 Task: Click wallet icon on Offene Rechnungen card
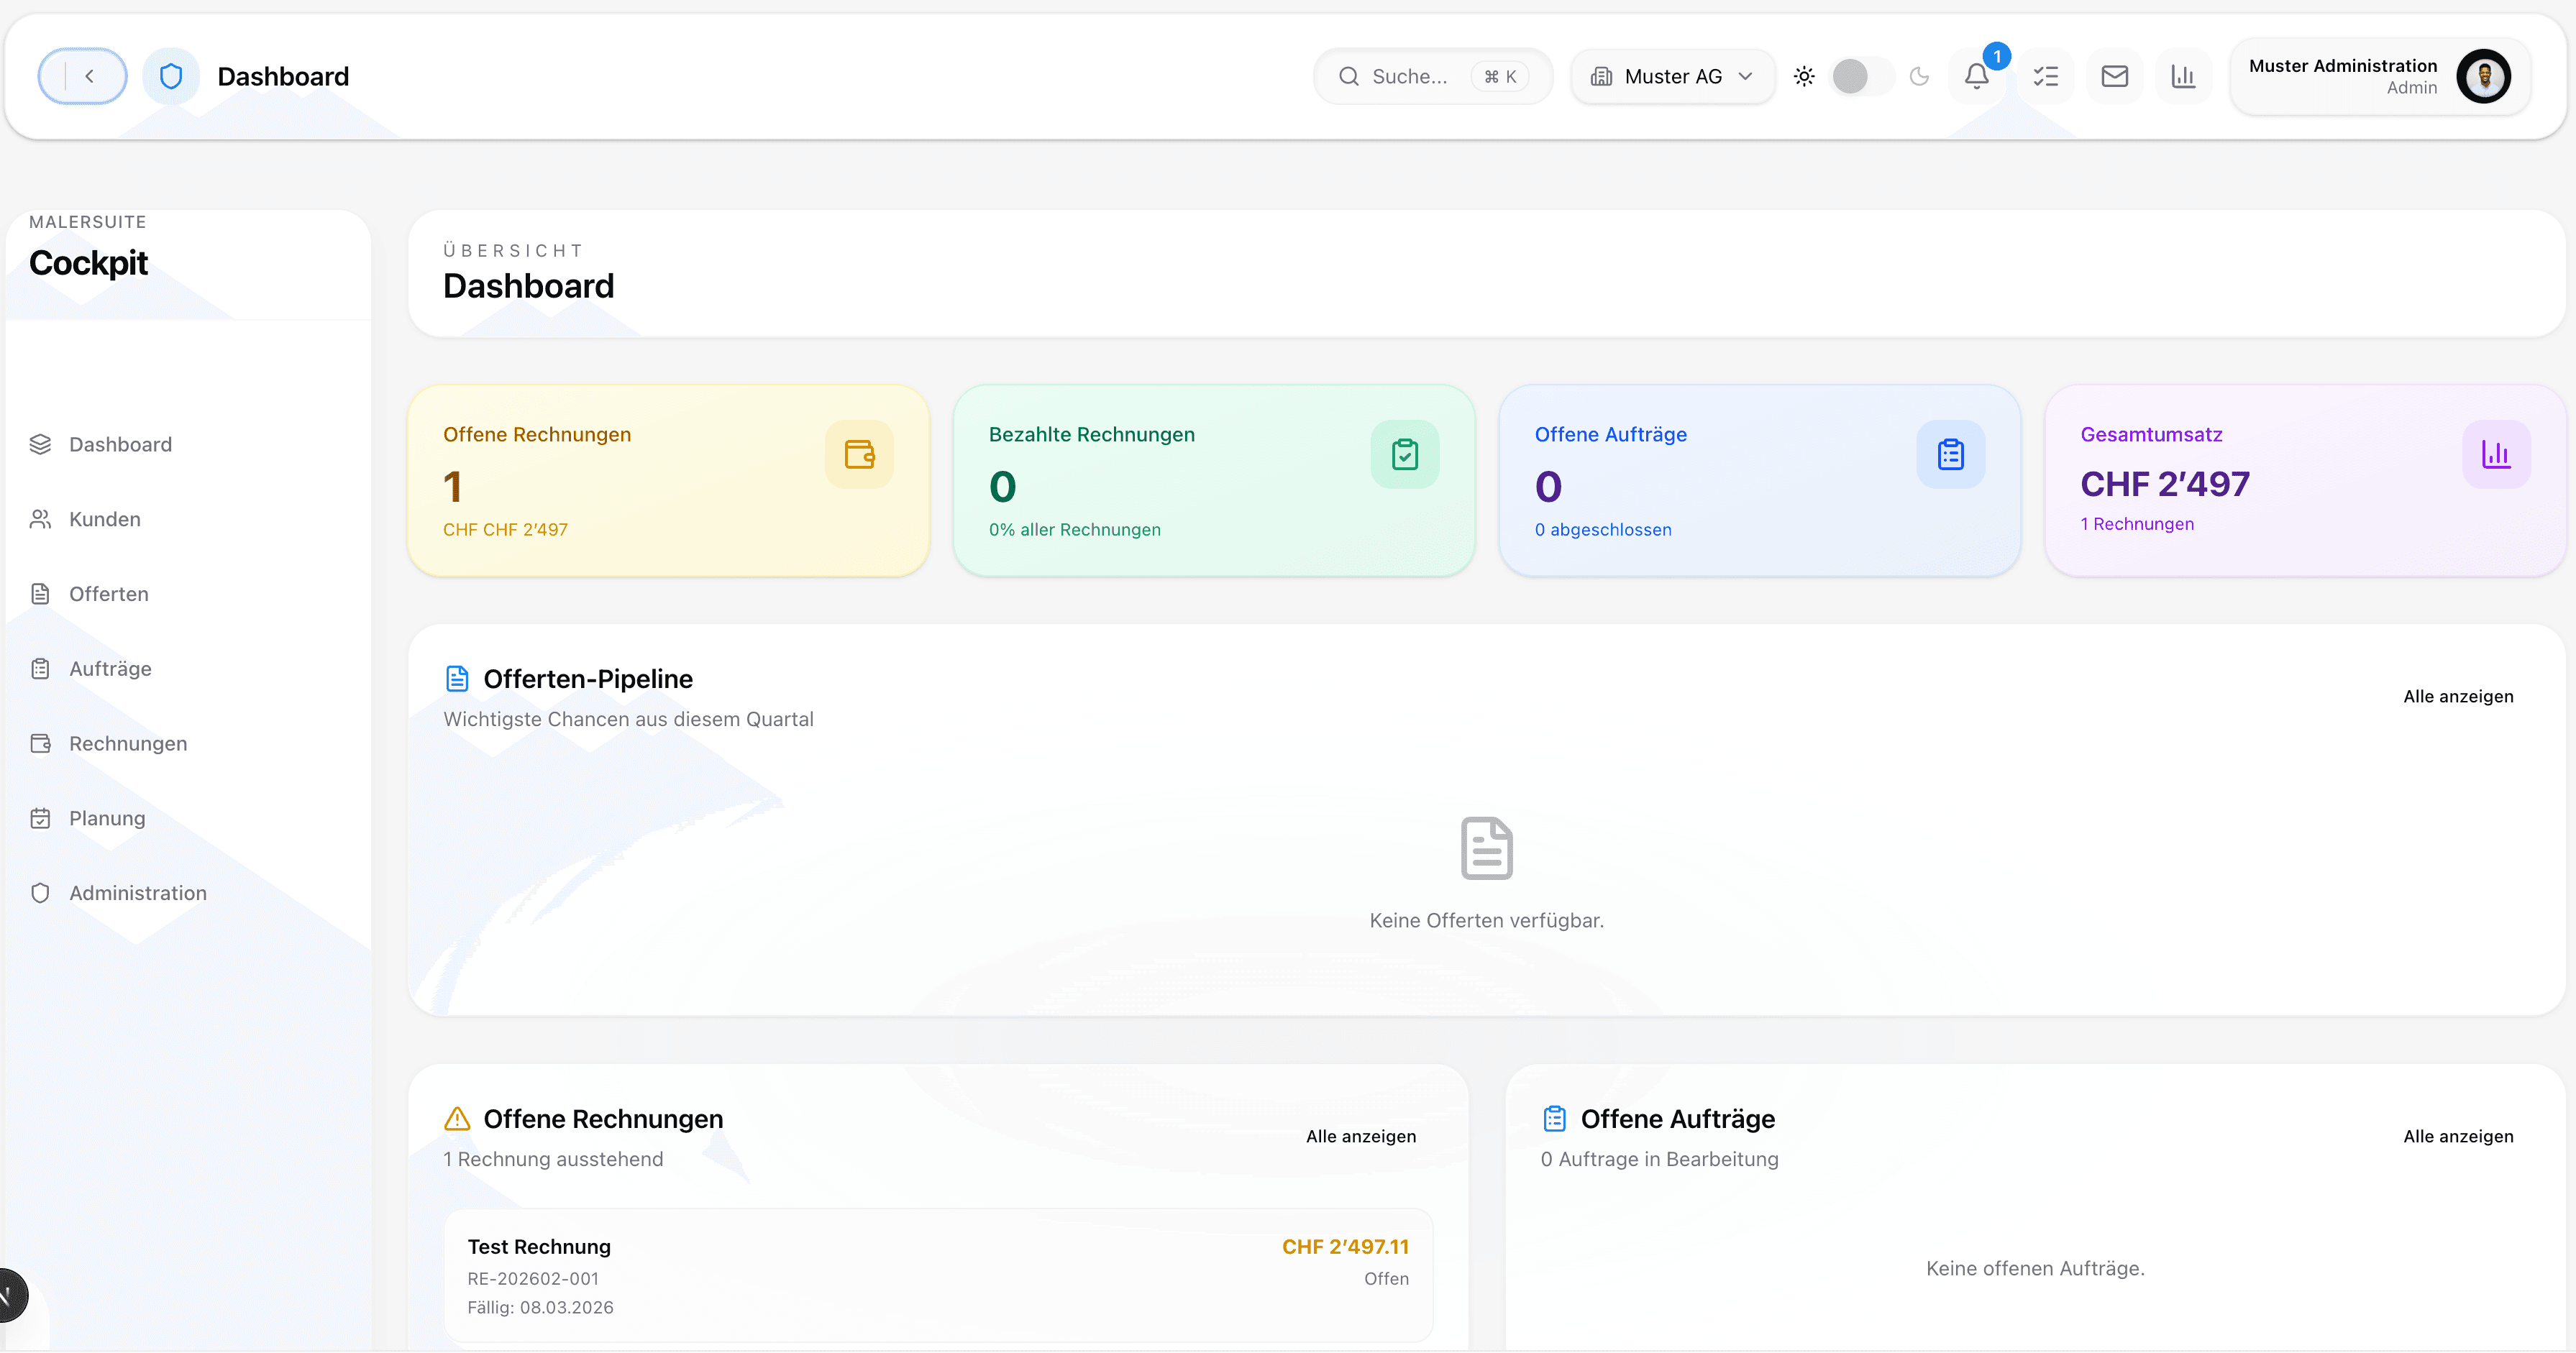click(x=859, y=454)
